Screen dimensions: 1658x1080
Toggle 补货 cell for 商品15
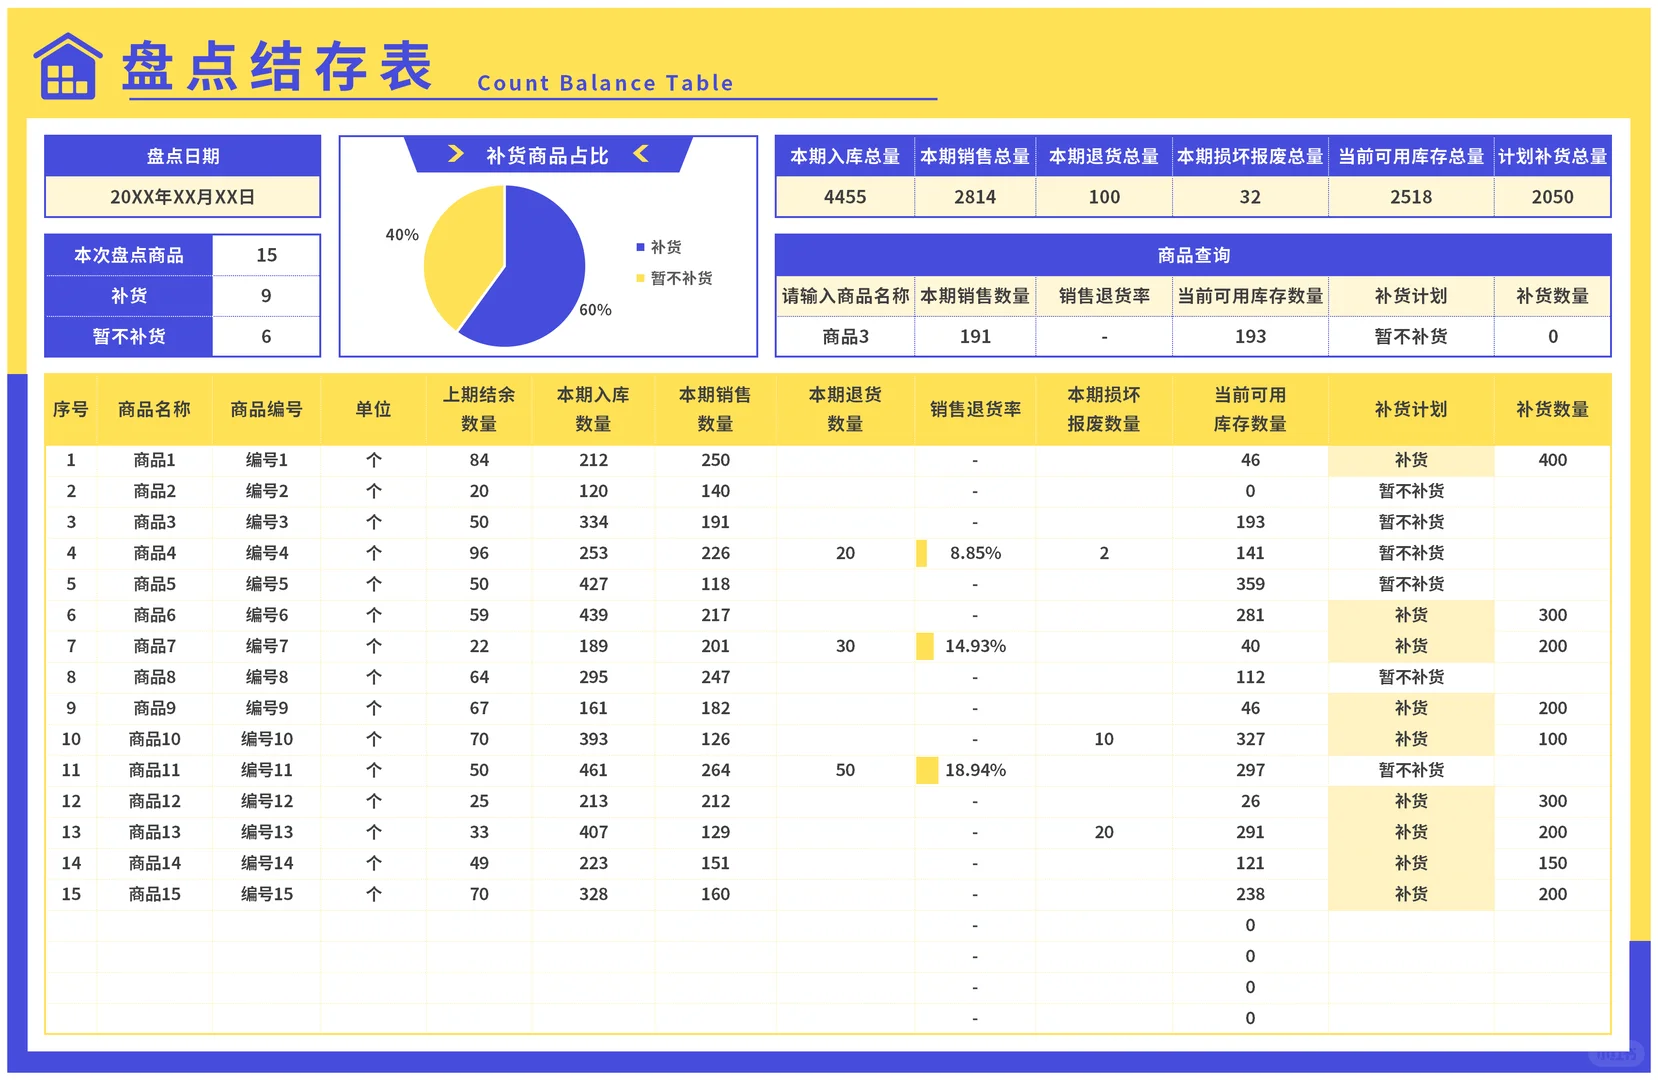coord(1410,893)
